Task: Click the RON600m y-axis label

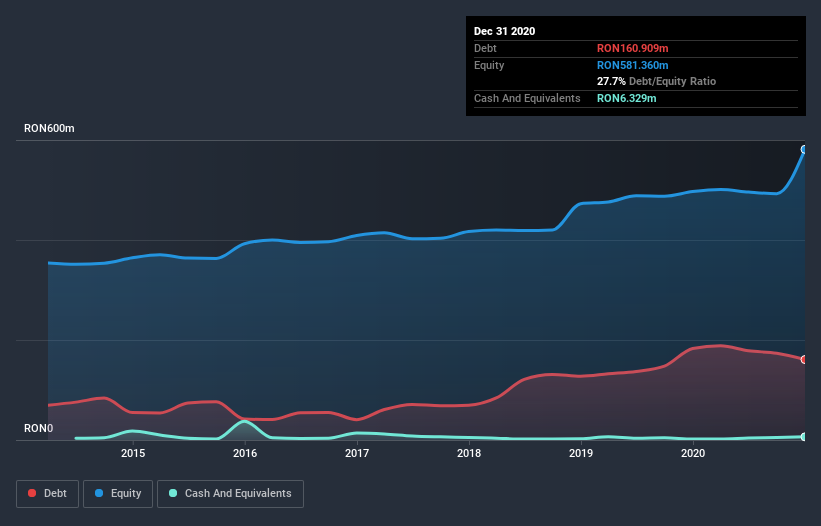Action: pos(49,128)
